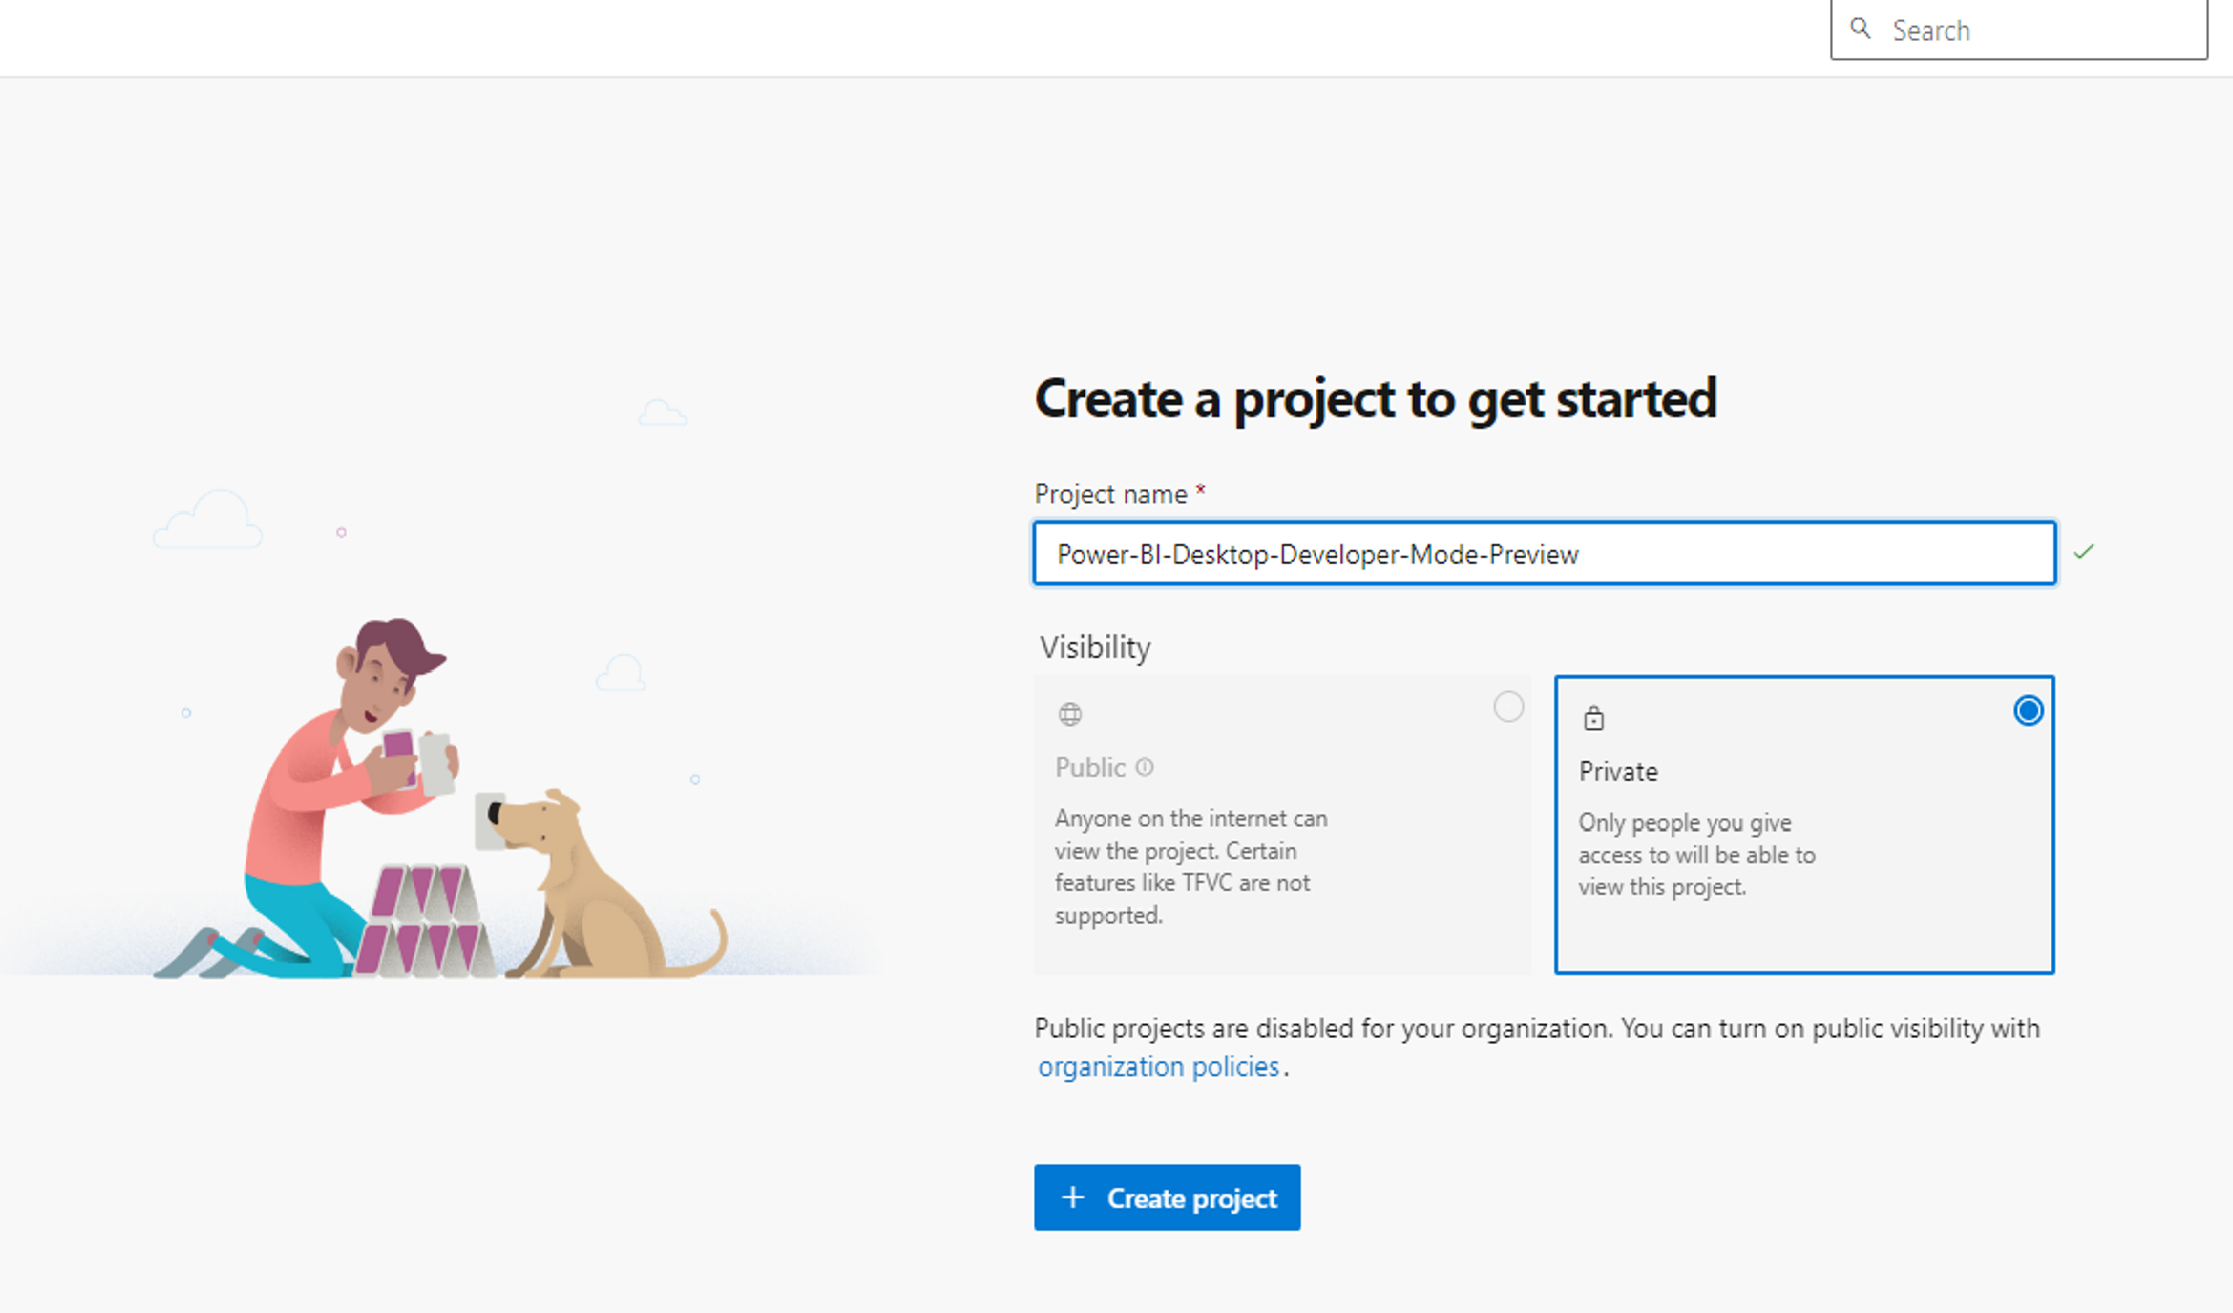This screenshot has height=1313, width=2233.
Task: Click the globe icon in the Public card
Action: pos(1071,714)
